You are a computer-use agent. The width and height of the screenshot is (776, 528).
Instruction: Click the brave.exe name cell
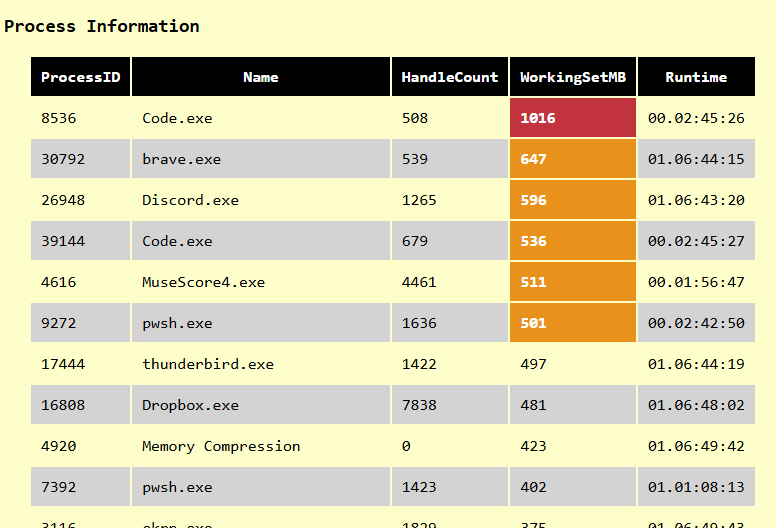pos(261,159)
